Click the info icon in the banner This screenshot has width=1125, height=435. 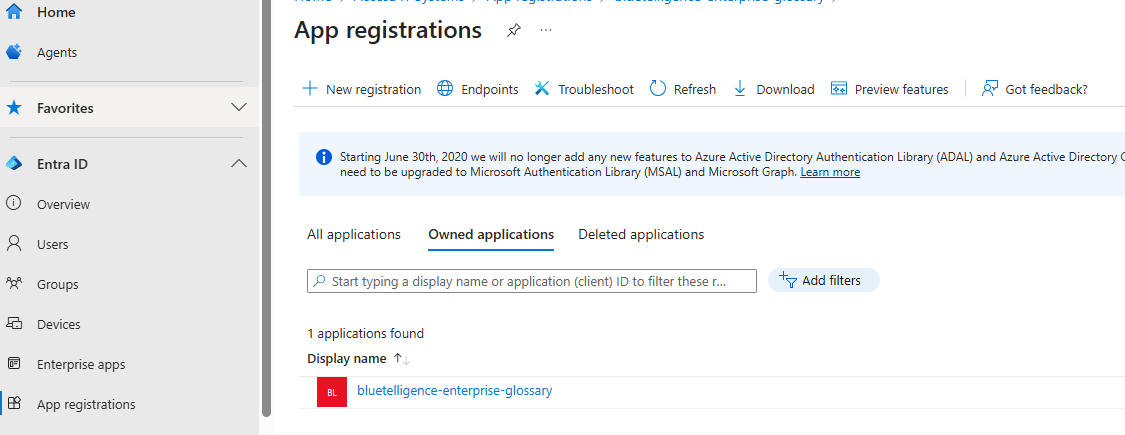[324, 156]
